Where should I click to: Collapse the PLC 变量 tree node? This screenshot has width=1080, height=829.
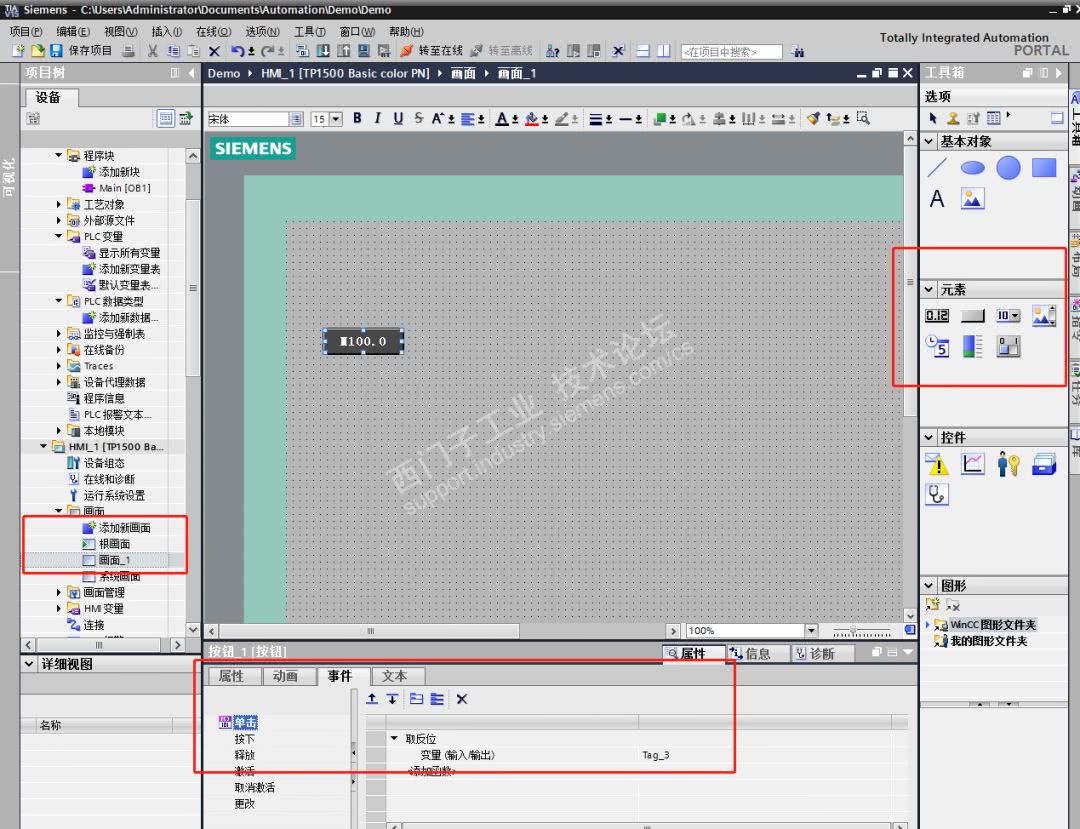pyautogui.click(x=59, y=236)
